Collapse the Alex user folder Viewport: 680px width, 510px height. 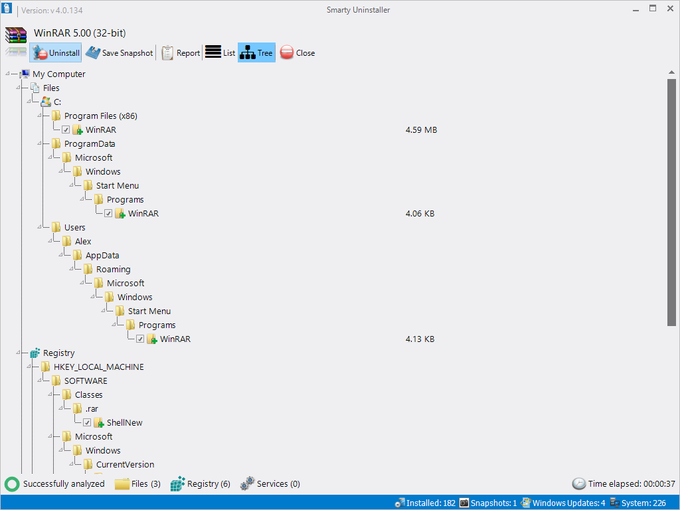[50, 241]
